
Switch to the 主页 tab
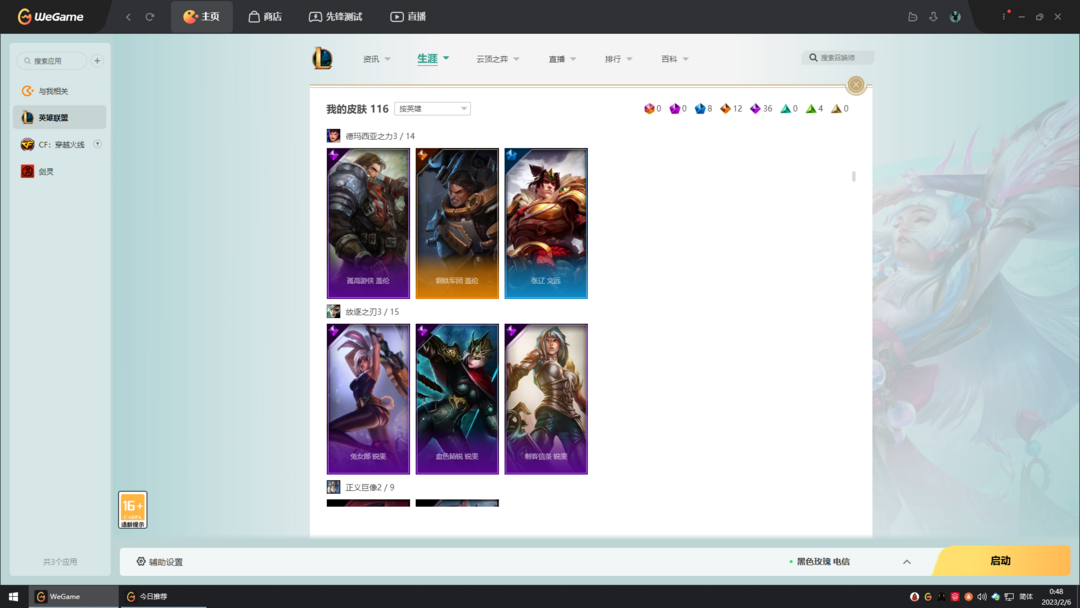(202, 17)
